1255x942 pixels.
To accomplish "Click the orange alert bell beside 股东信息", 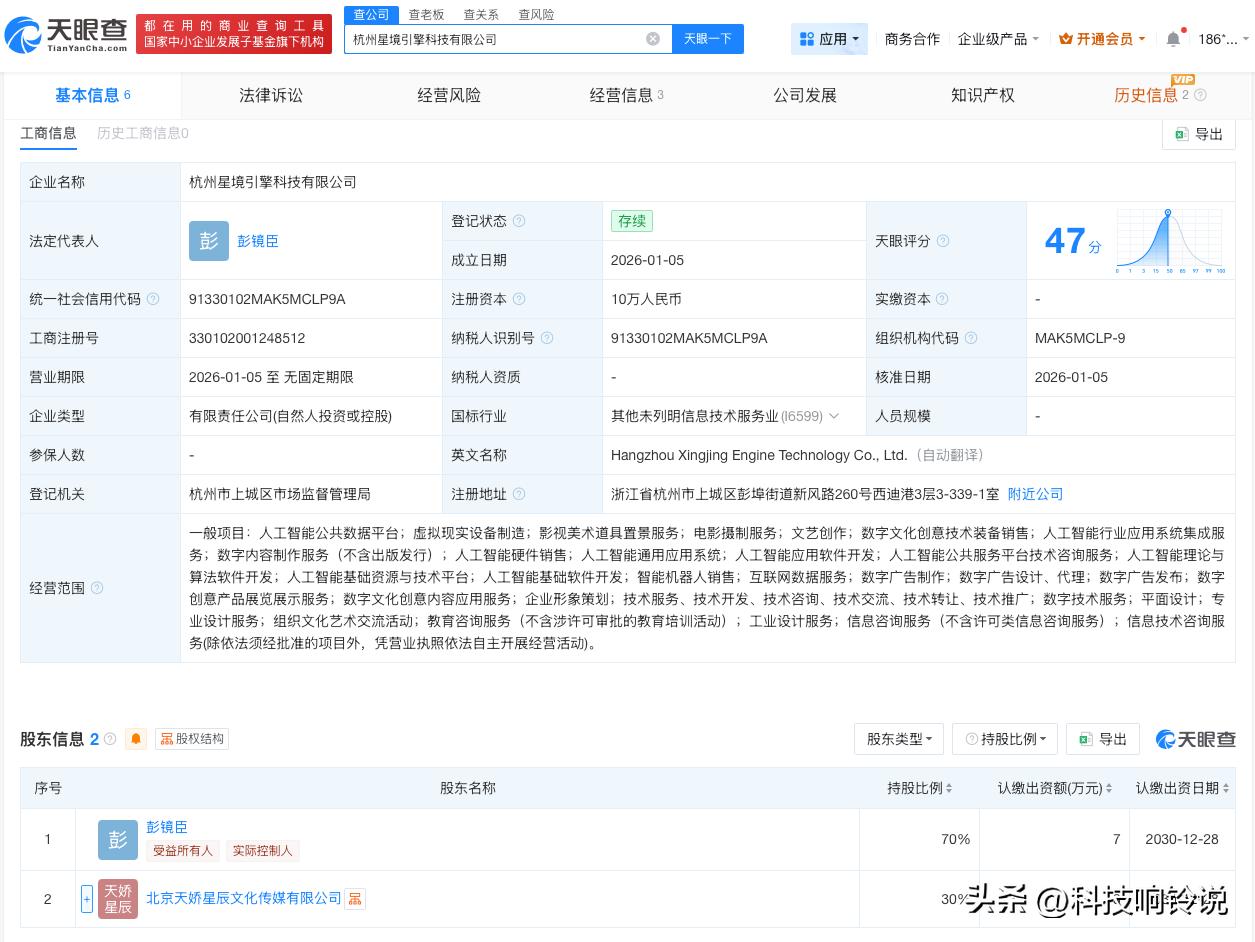I will tap(136, 739).
